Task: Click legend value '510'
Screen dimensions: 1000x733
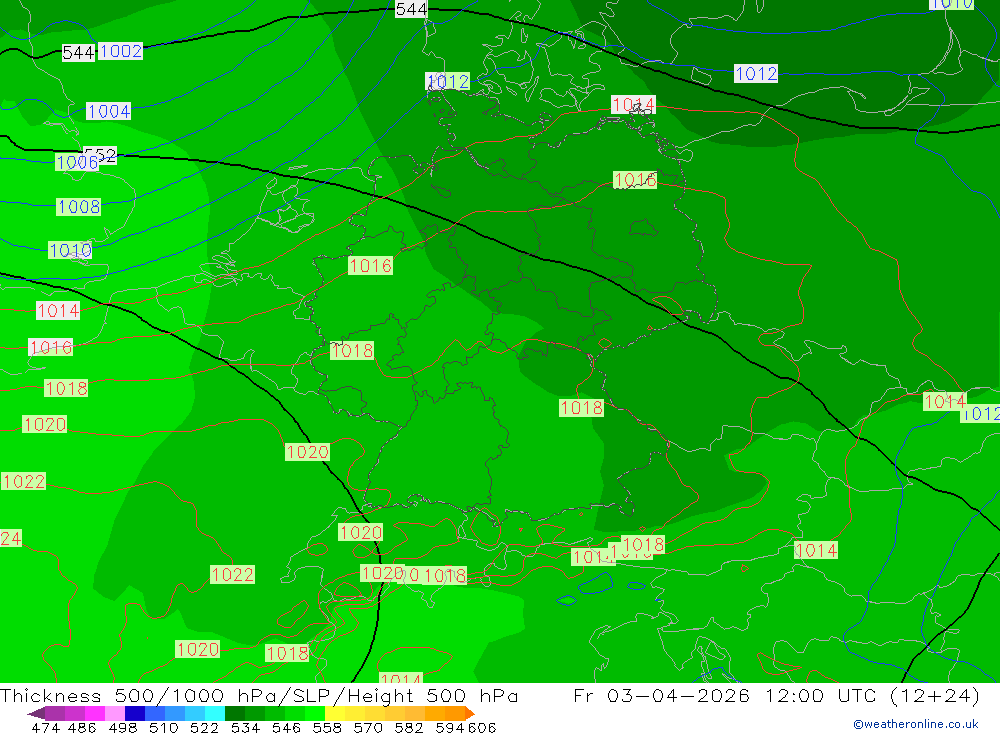Action: (x=164, y=727)
